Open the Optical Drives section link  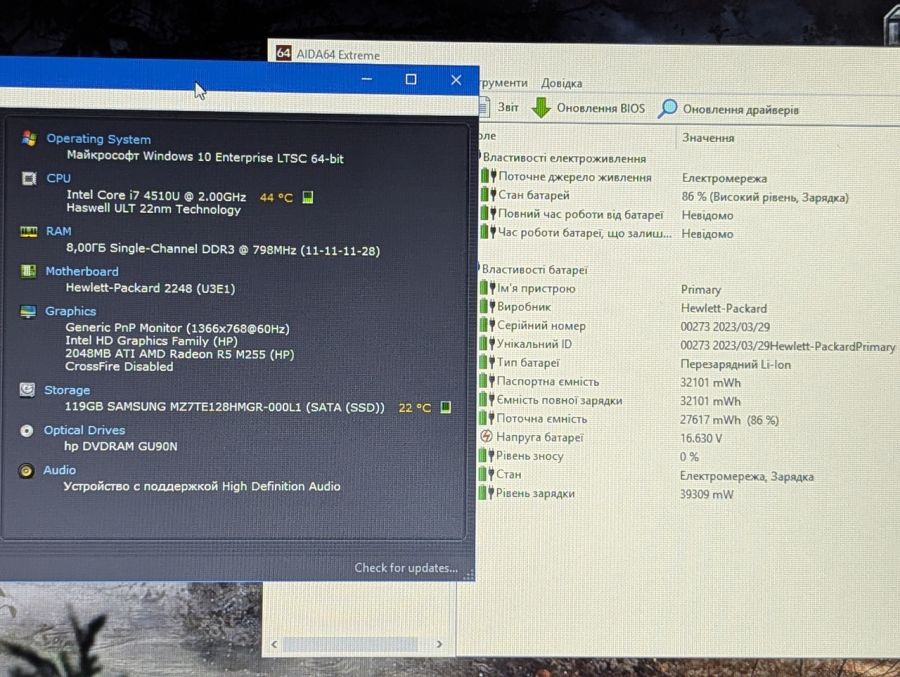[x=84, y=430]
